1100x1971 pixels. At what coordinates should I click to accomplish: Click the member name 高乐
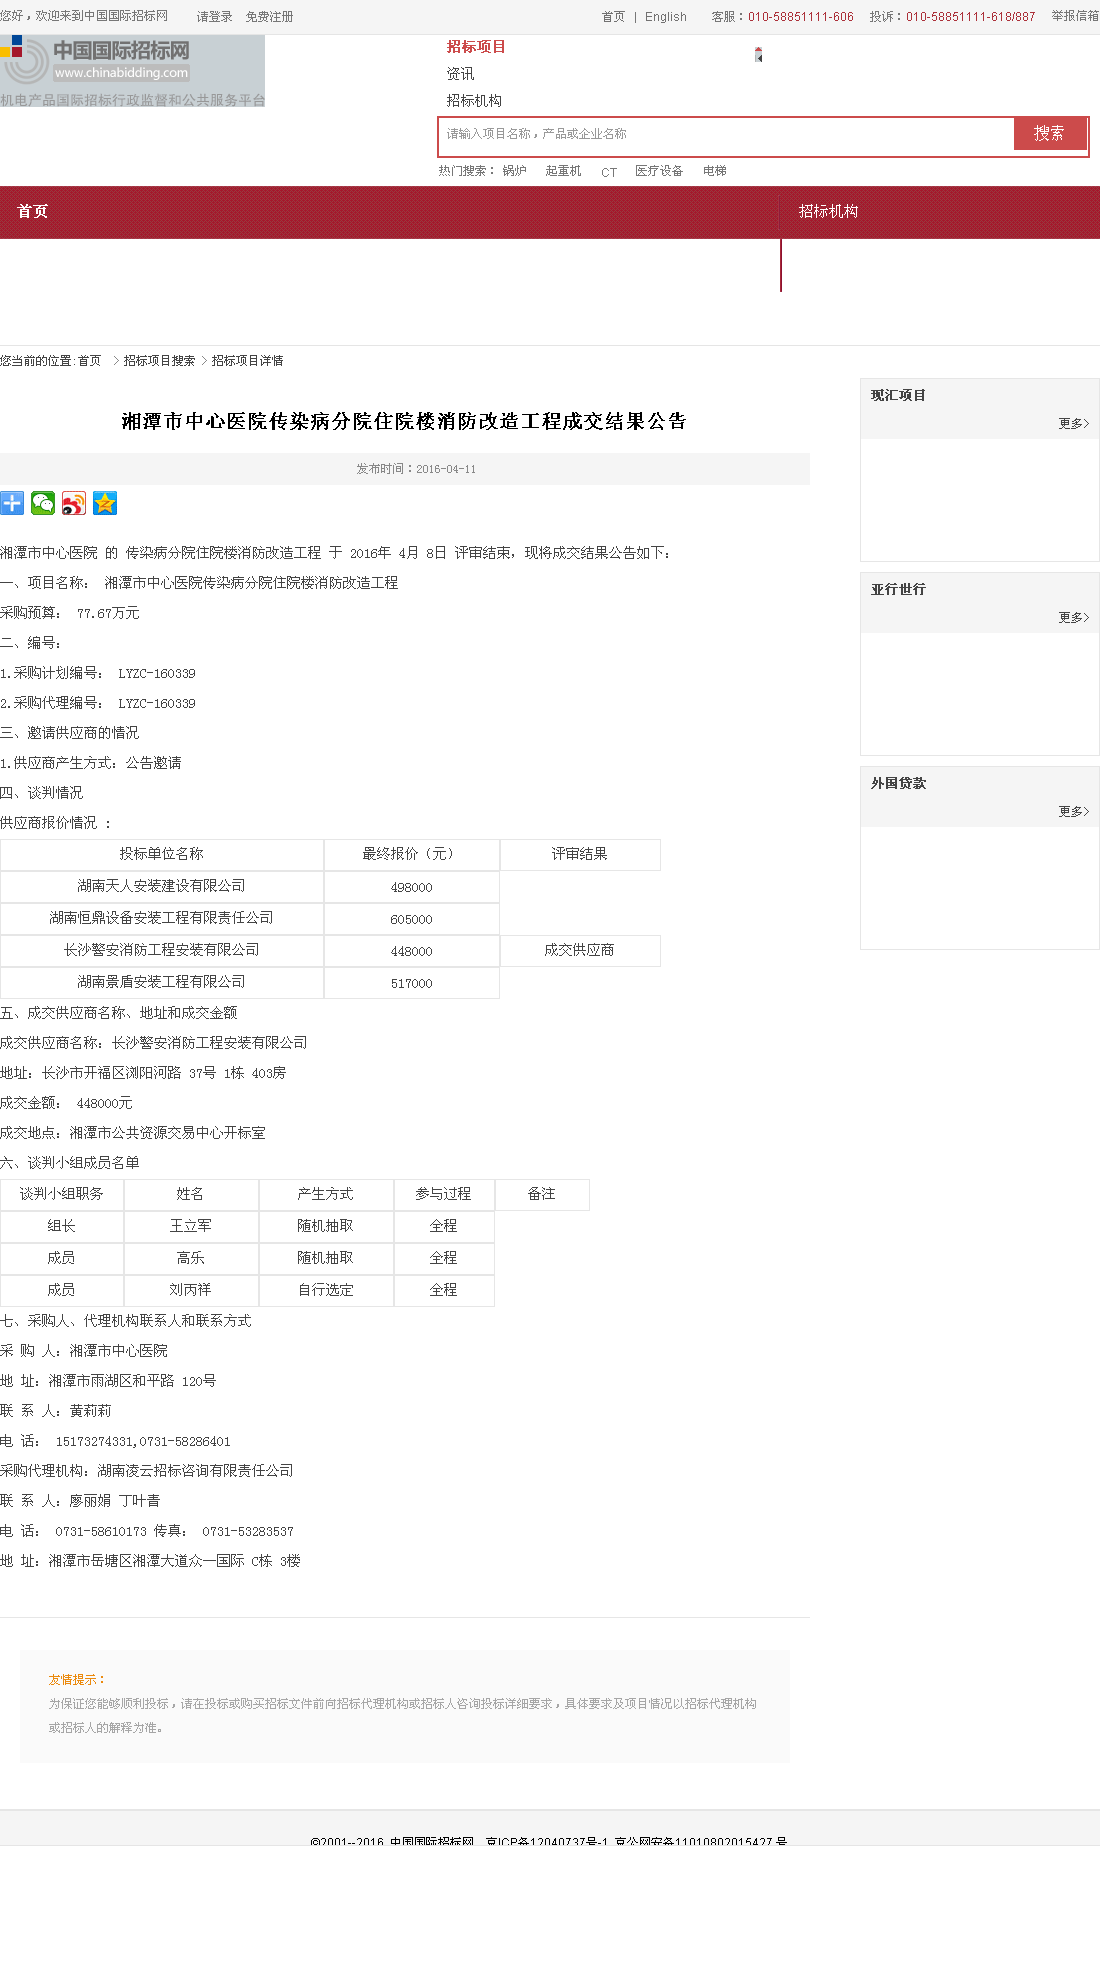point(191,1258)
